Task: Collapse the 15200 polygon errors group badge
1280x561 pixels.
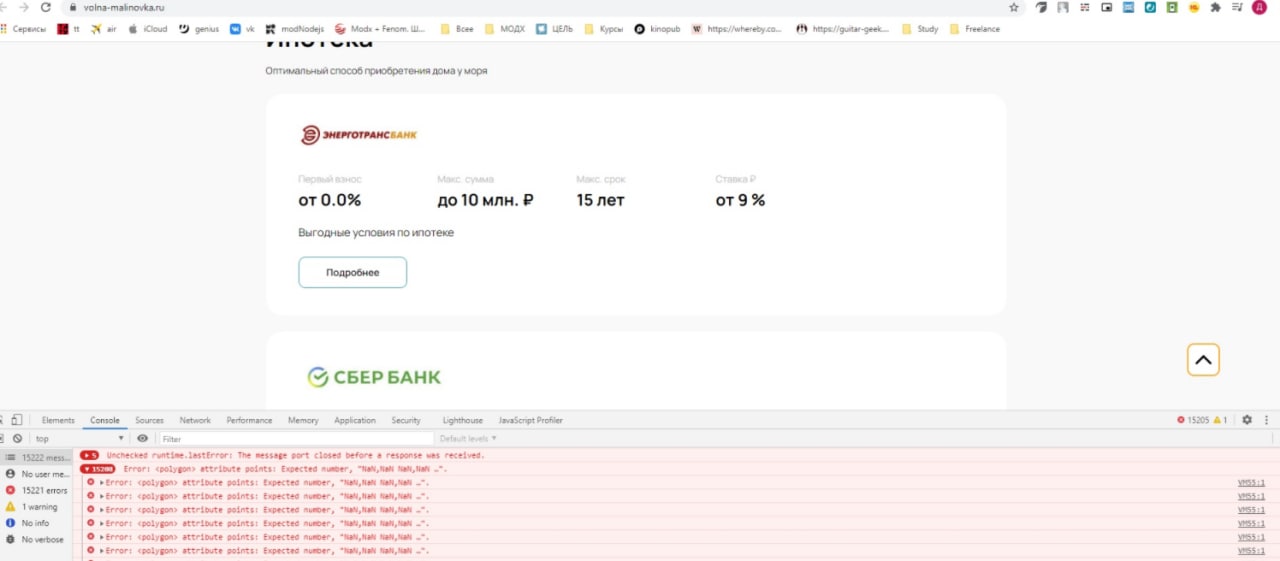Action: 97,468
